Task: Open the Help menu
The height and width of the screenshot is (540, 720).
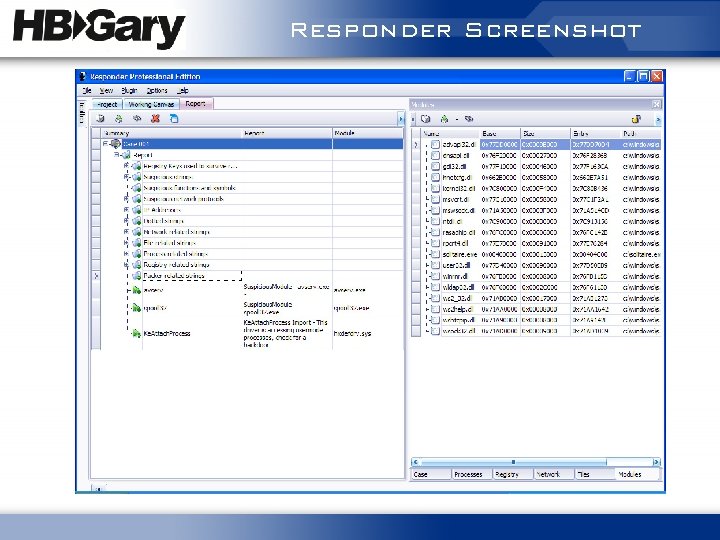Action: (x=183, y=90)
